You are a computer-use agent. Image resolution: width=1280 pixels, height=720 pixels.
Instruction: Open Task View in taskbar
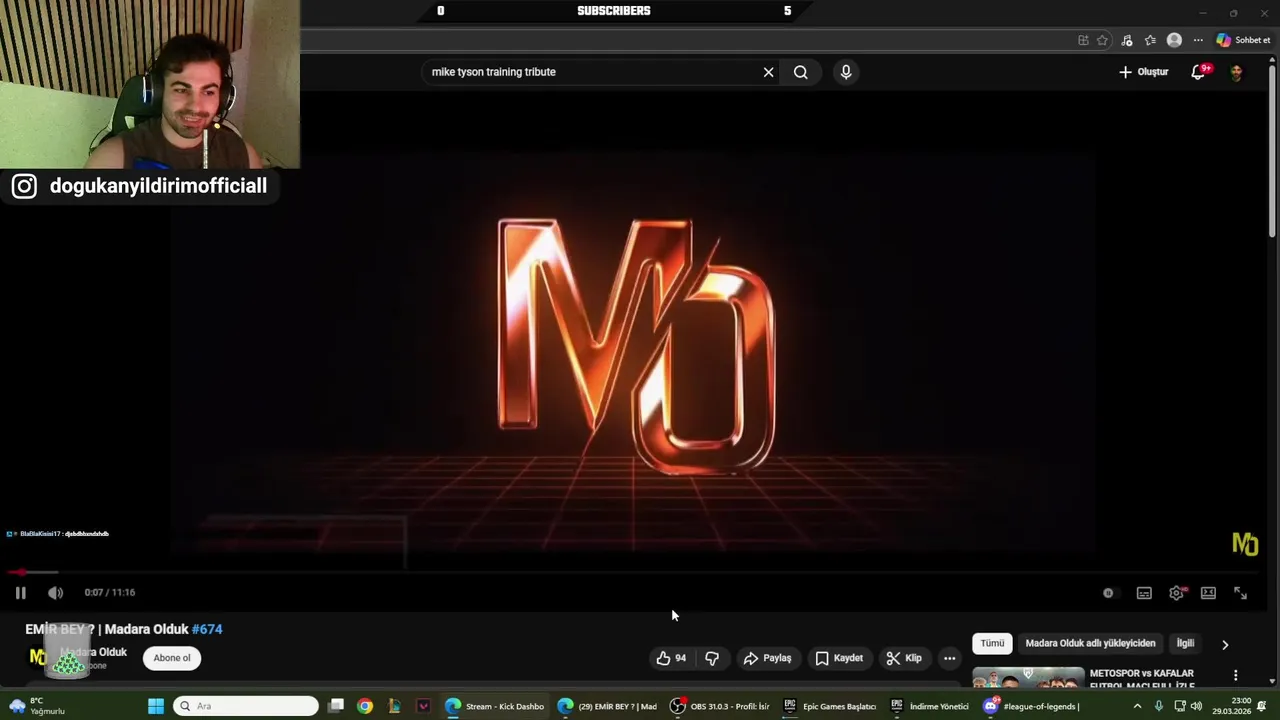point(336,706)
